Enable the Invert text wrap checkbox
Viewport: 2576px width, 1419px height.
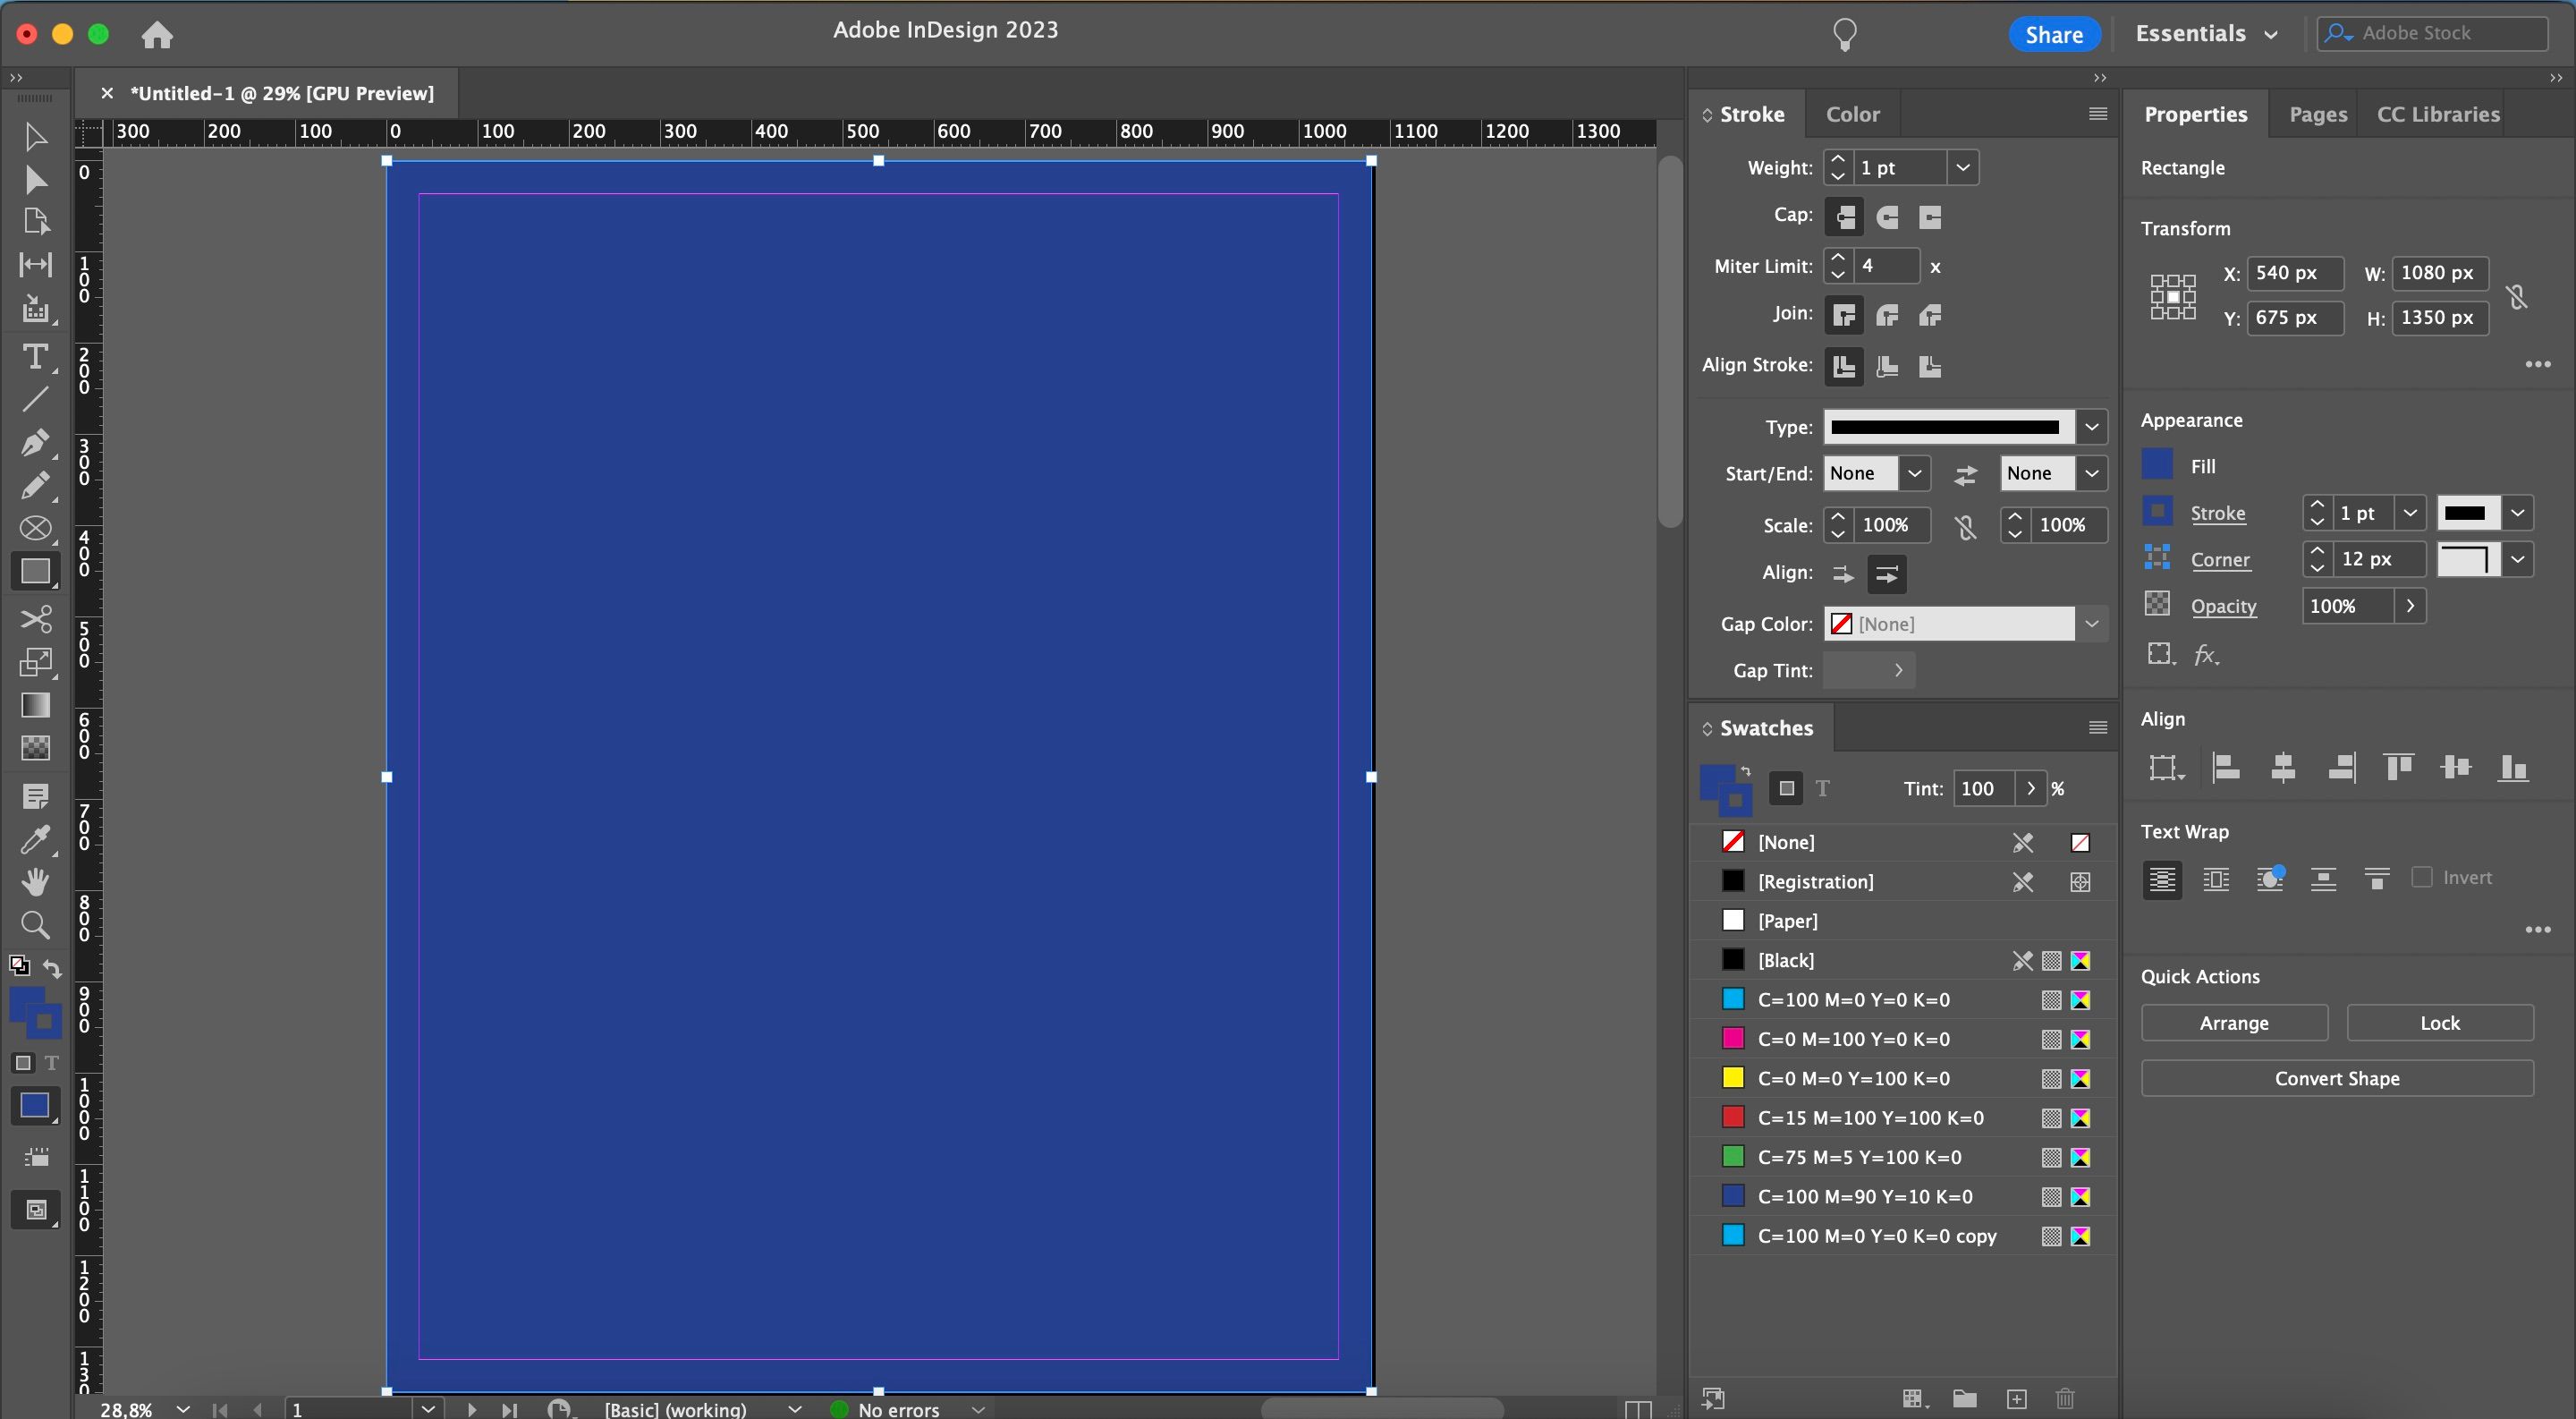pyautogui.click(x=2422, y=878)
